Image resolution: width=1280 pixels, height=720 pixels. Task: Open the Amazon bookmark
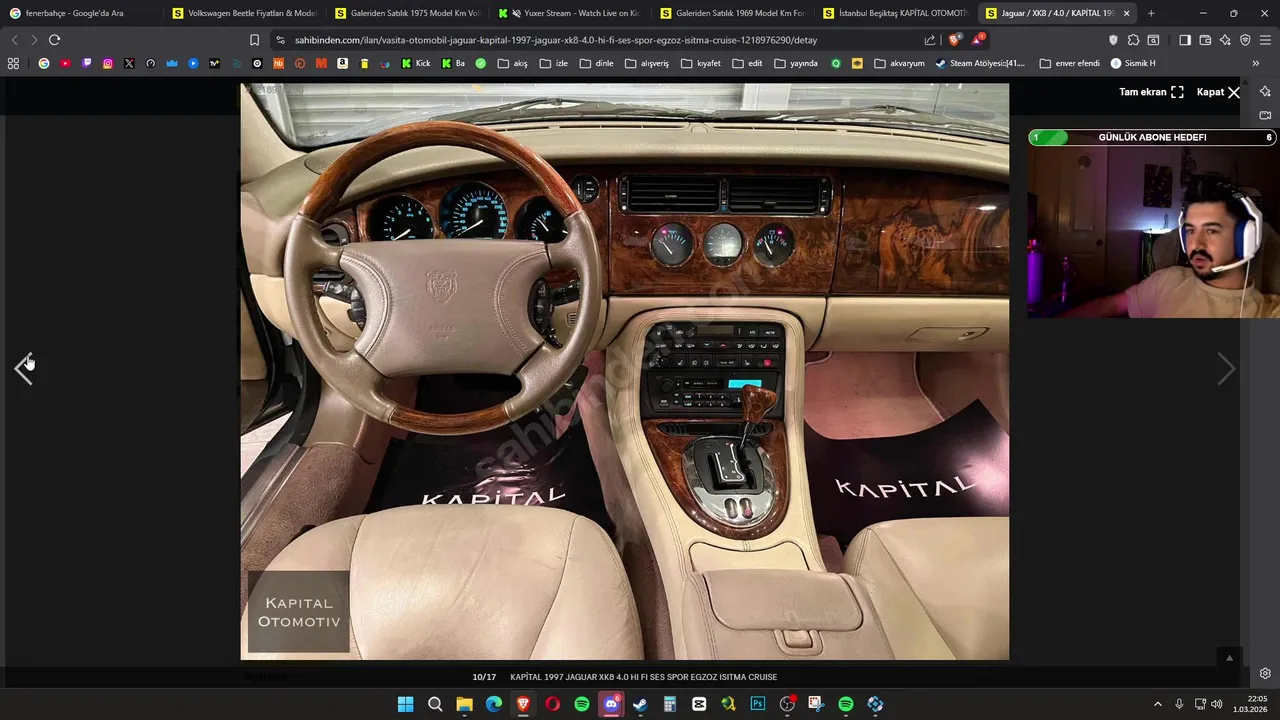tap(342, 63)
